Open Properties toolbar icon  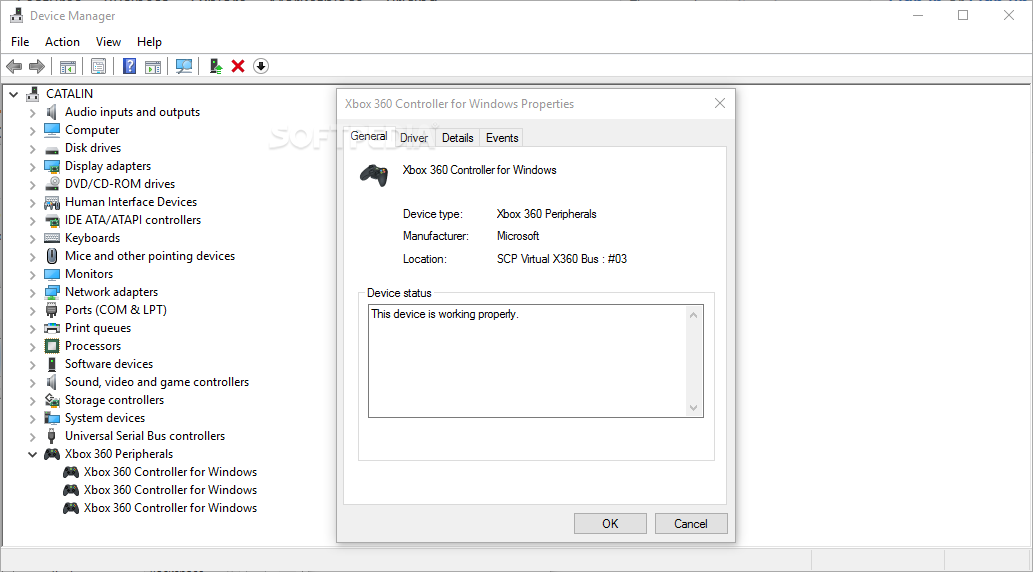tap(99, 66)
